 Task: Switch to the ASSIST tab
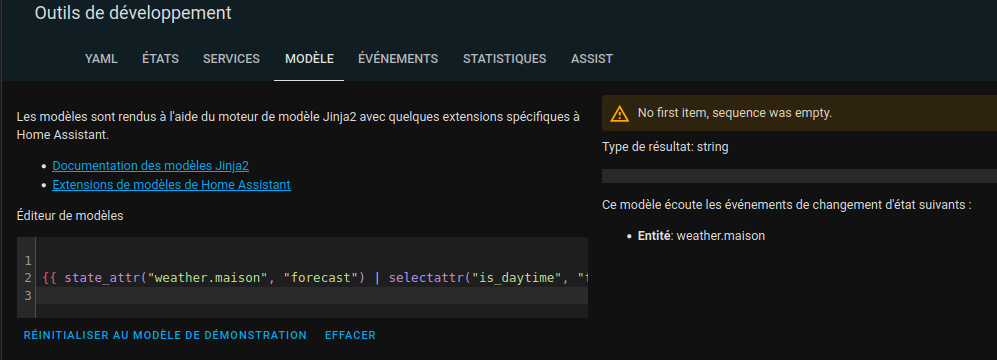[592, 59]
